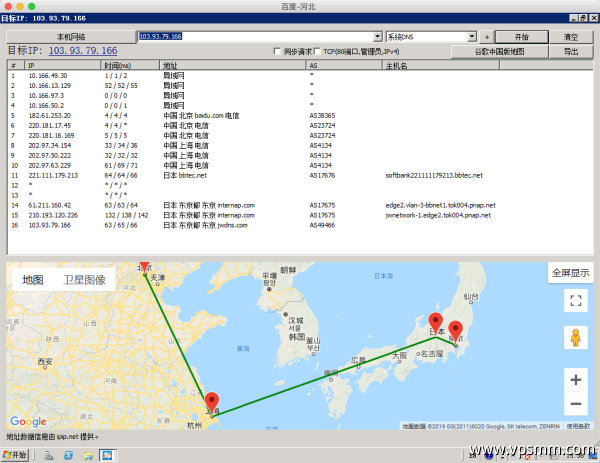Open PowerShell taskbar icon
The height and width of the screenshot is (463, 600).
coord(69,455)
